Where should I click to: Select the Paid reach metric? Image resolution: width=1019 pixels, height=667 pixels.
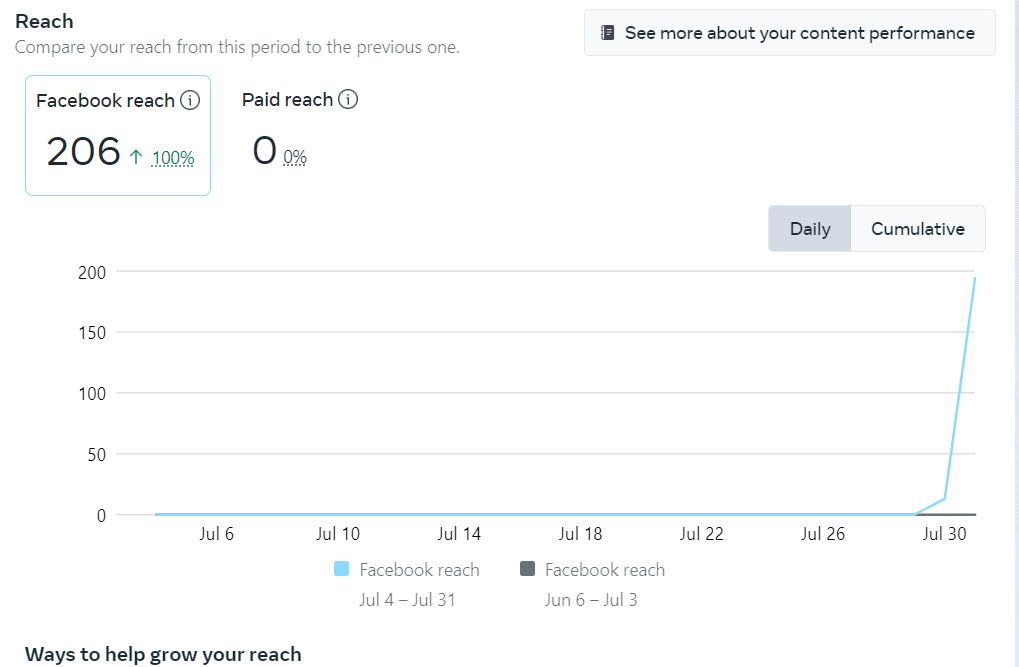pos(287,100)
